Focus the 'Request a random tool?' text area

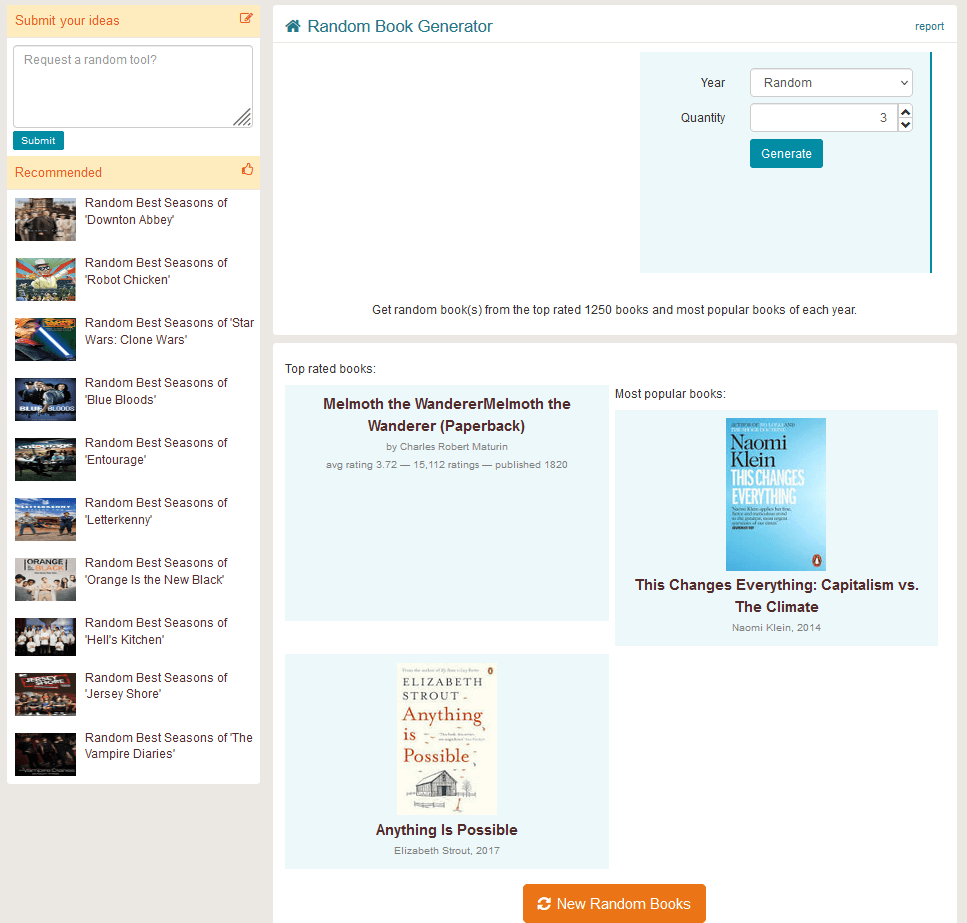pyautogui.click(x=133, y=86)
